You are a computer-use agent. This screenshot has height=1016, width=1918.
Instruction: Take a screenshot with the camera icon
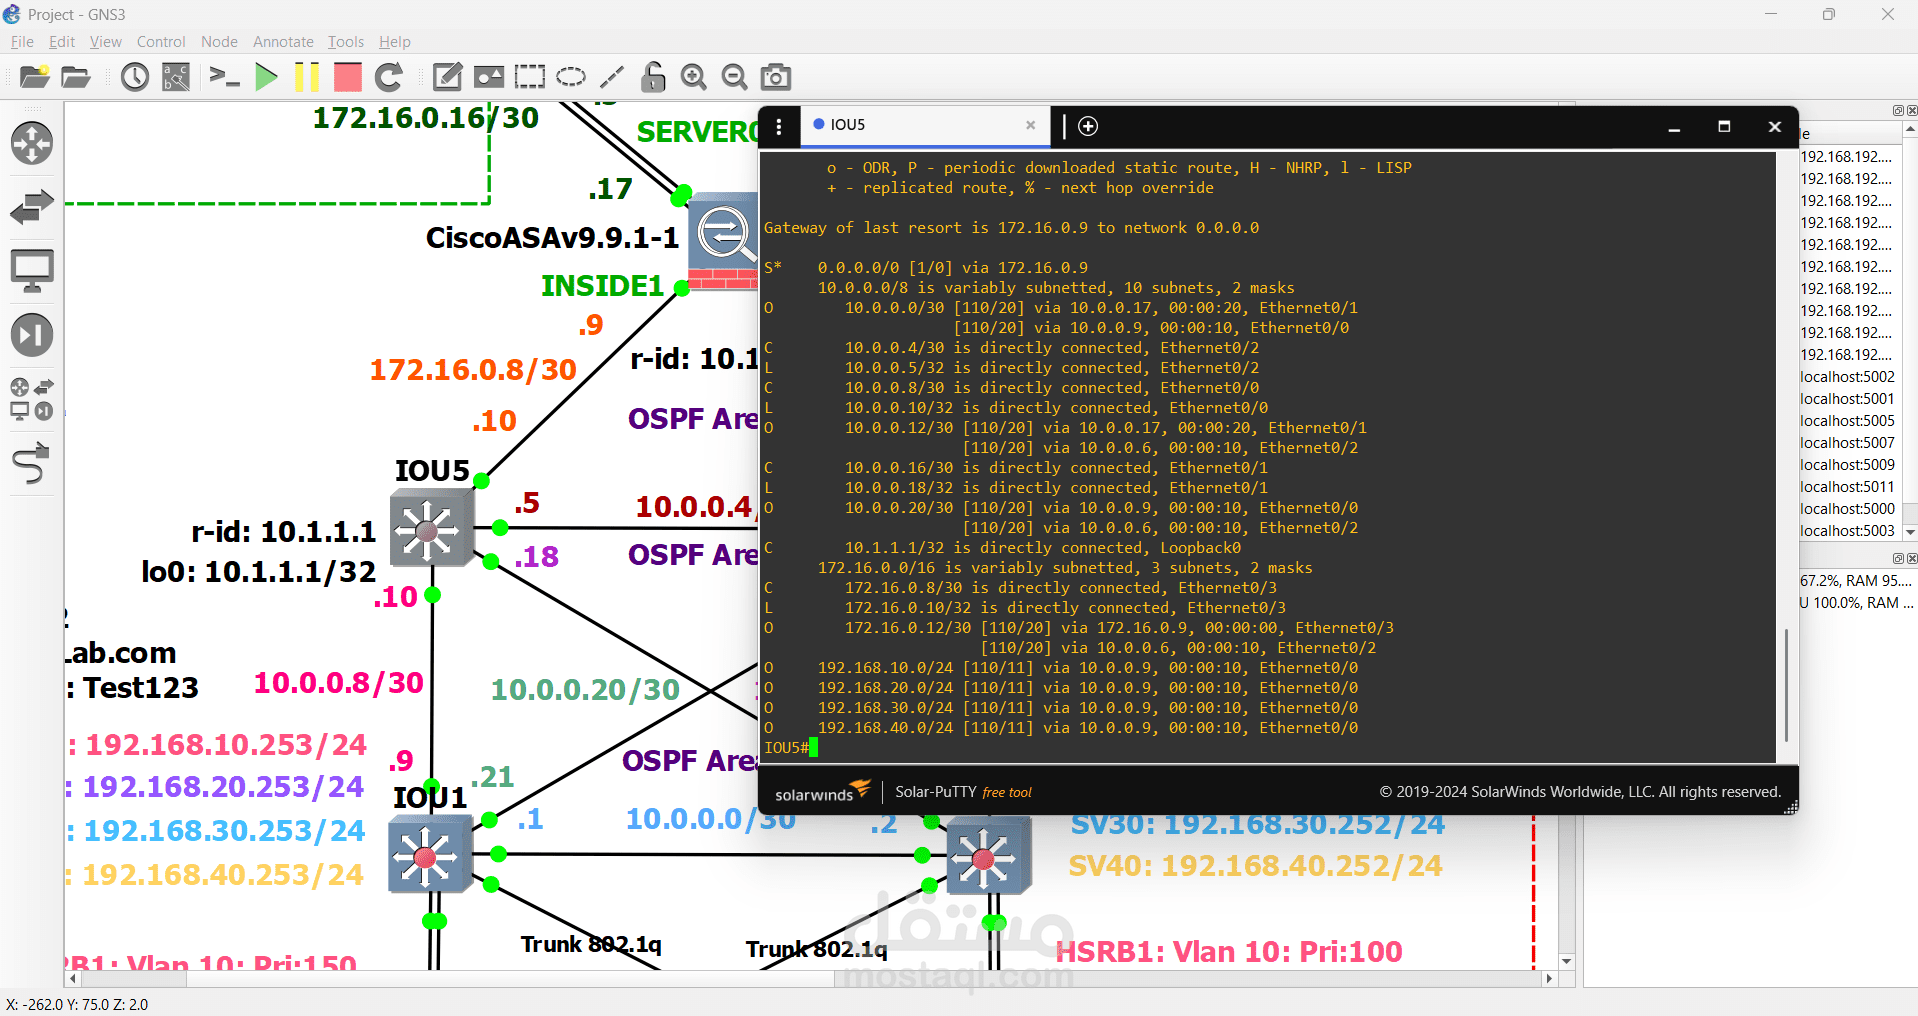click(x=776, y=77)
